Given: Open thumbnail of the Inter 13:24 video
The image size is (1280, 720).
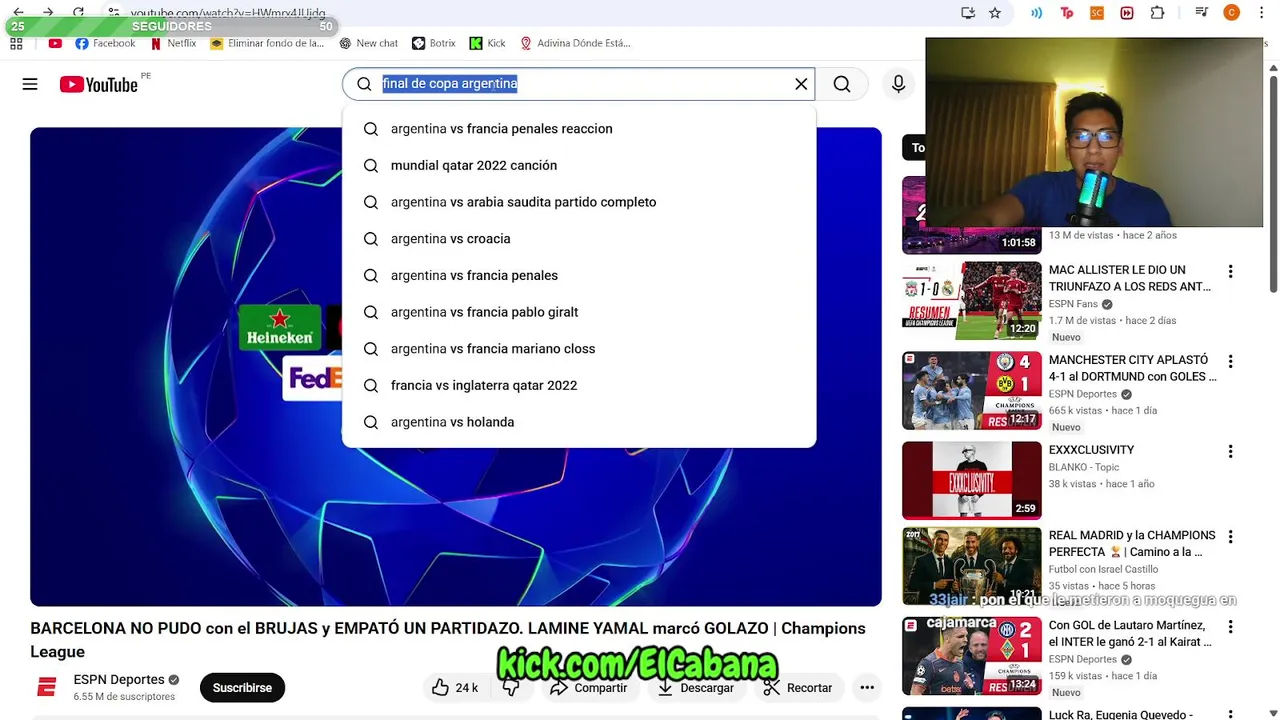Looking at the screenshot, I should pos(972,657).
